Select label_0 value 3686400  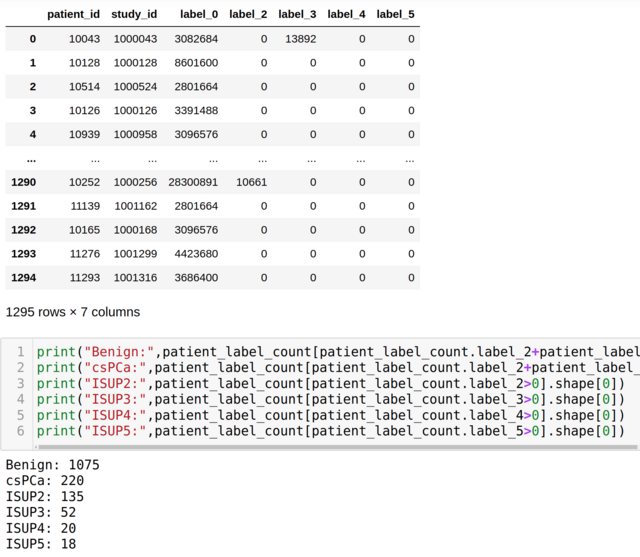pyautogui.click(x=196, y=277)
